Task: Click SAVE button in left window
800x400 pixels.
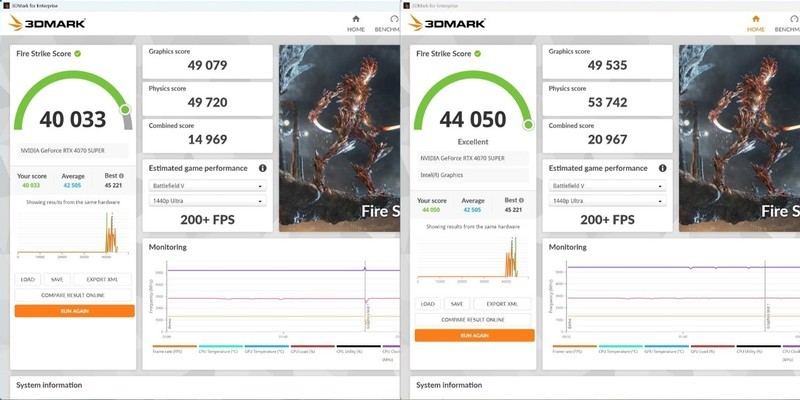Action: point(57,280)
